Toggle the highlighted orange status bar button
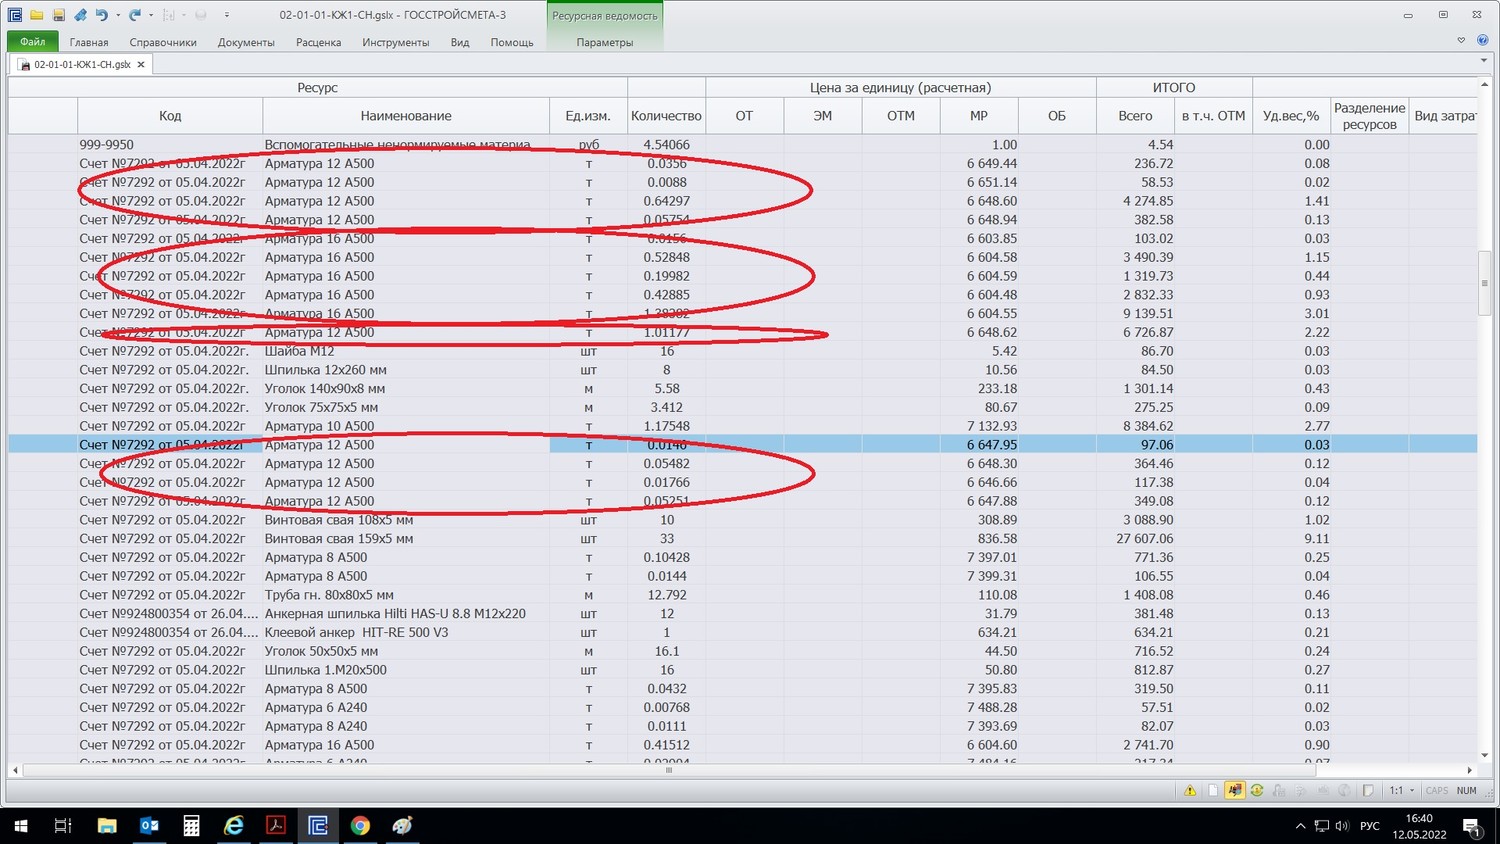 point(1235,790)
